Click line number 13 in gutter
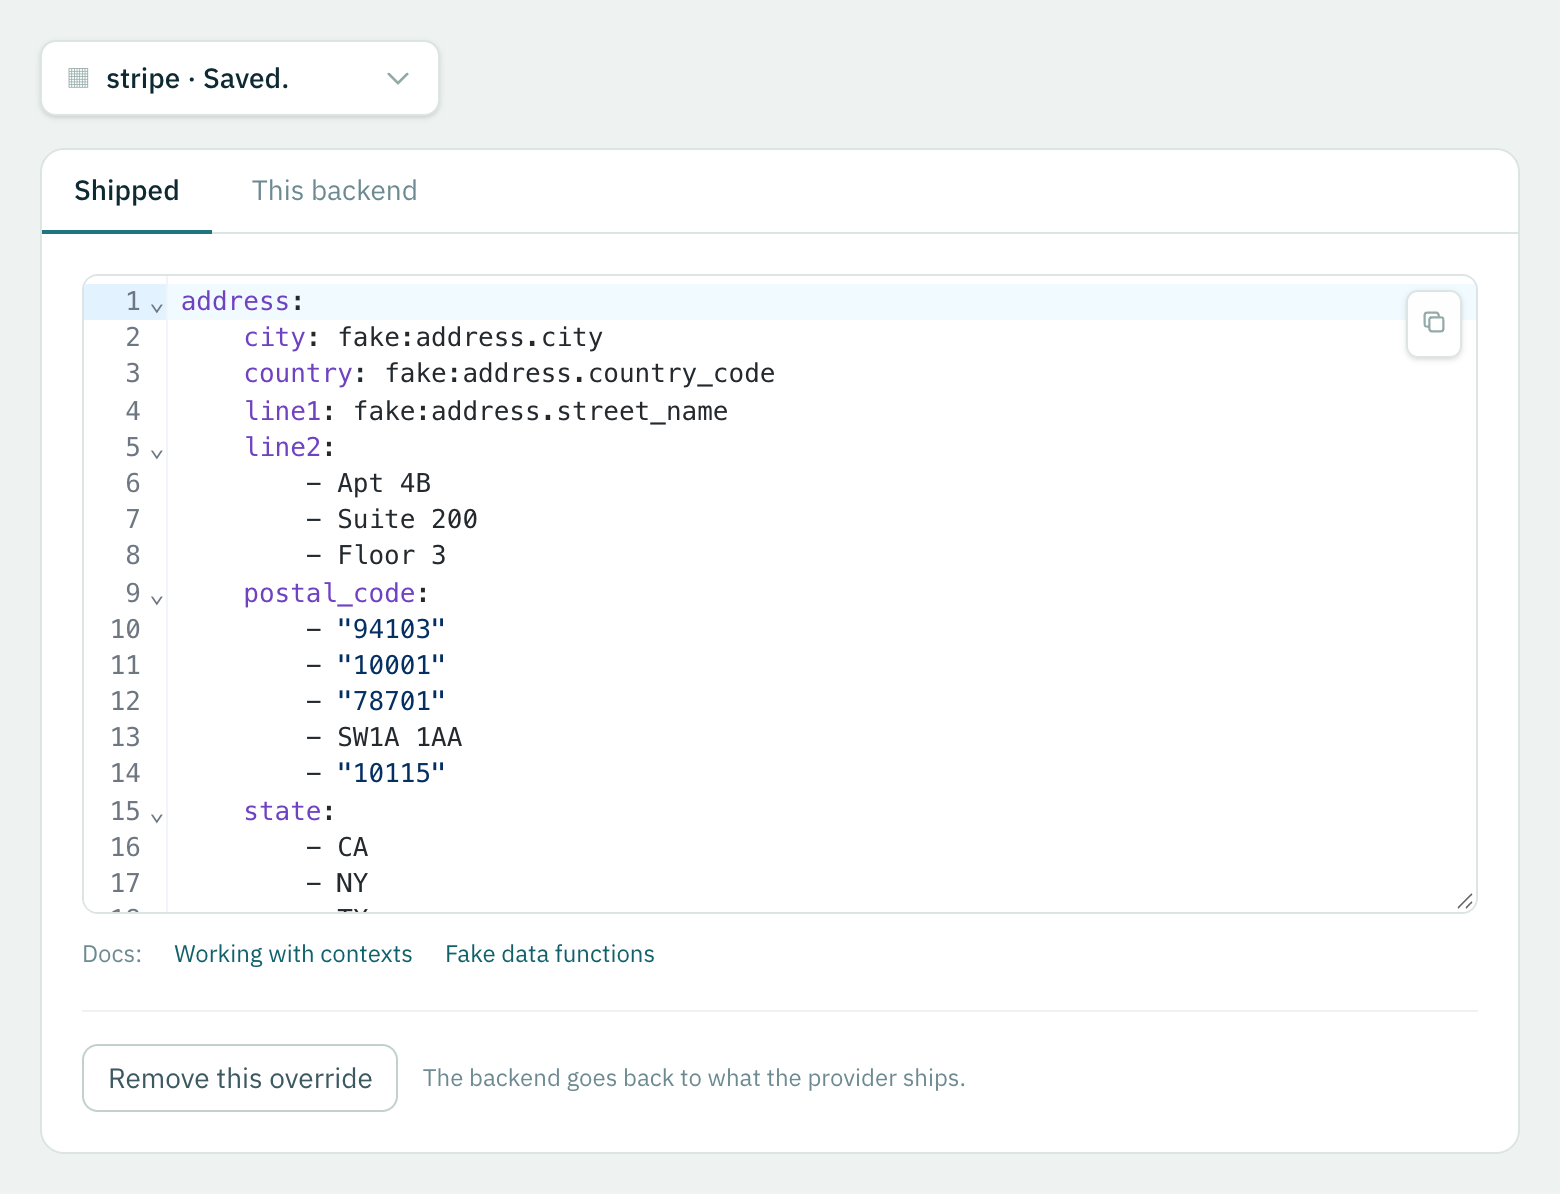1560x1194 pixels. click(125, 737)
